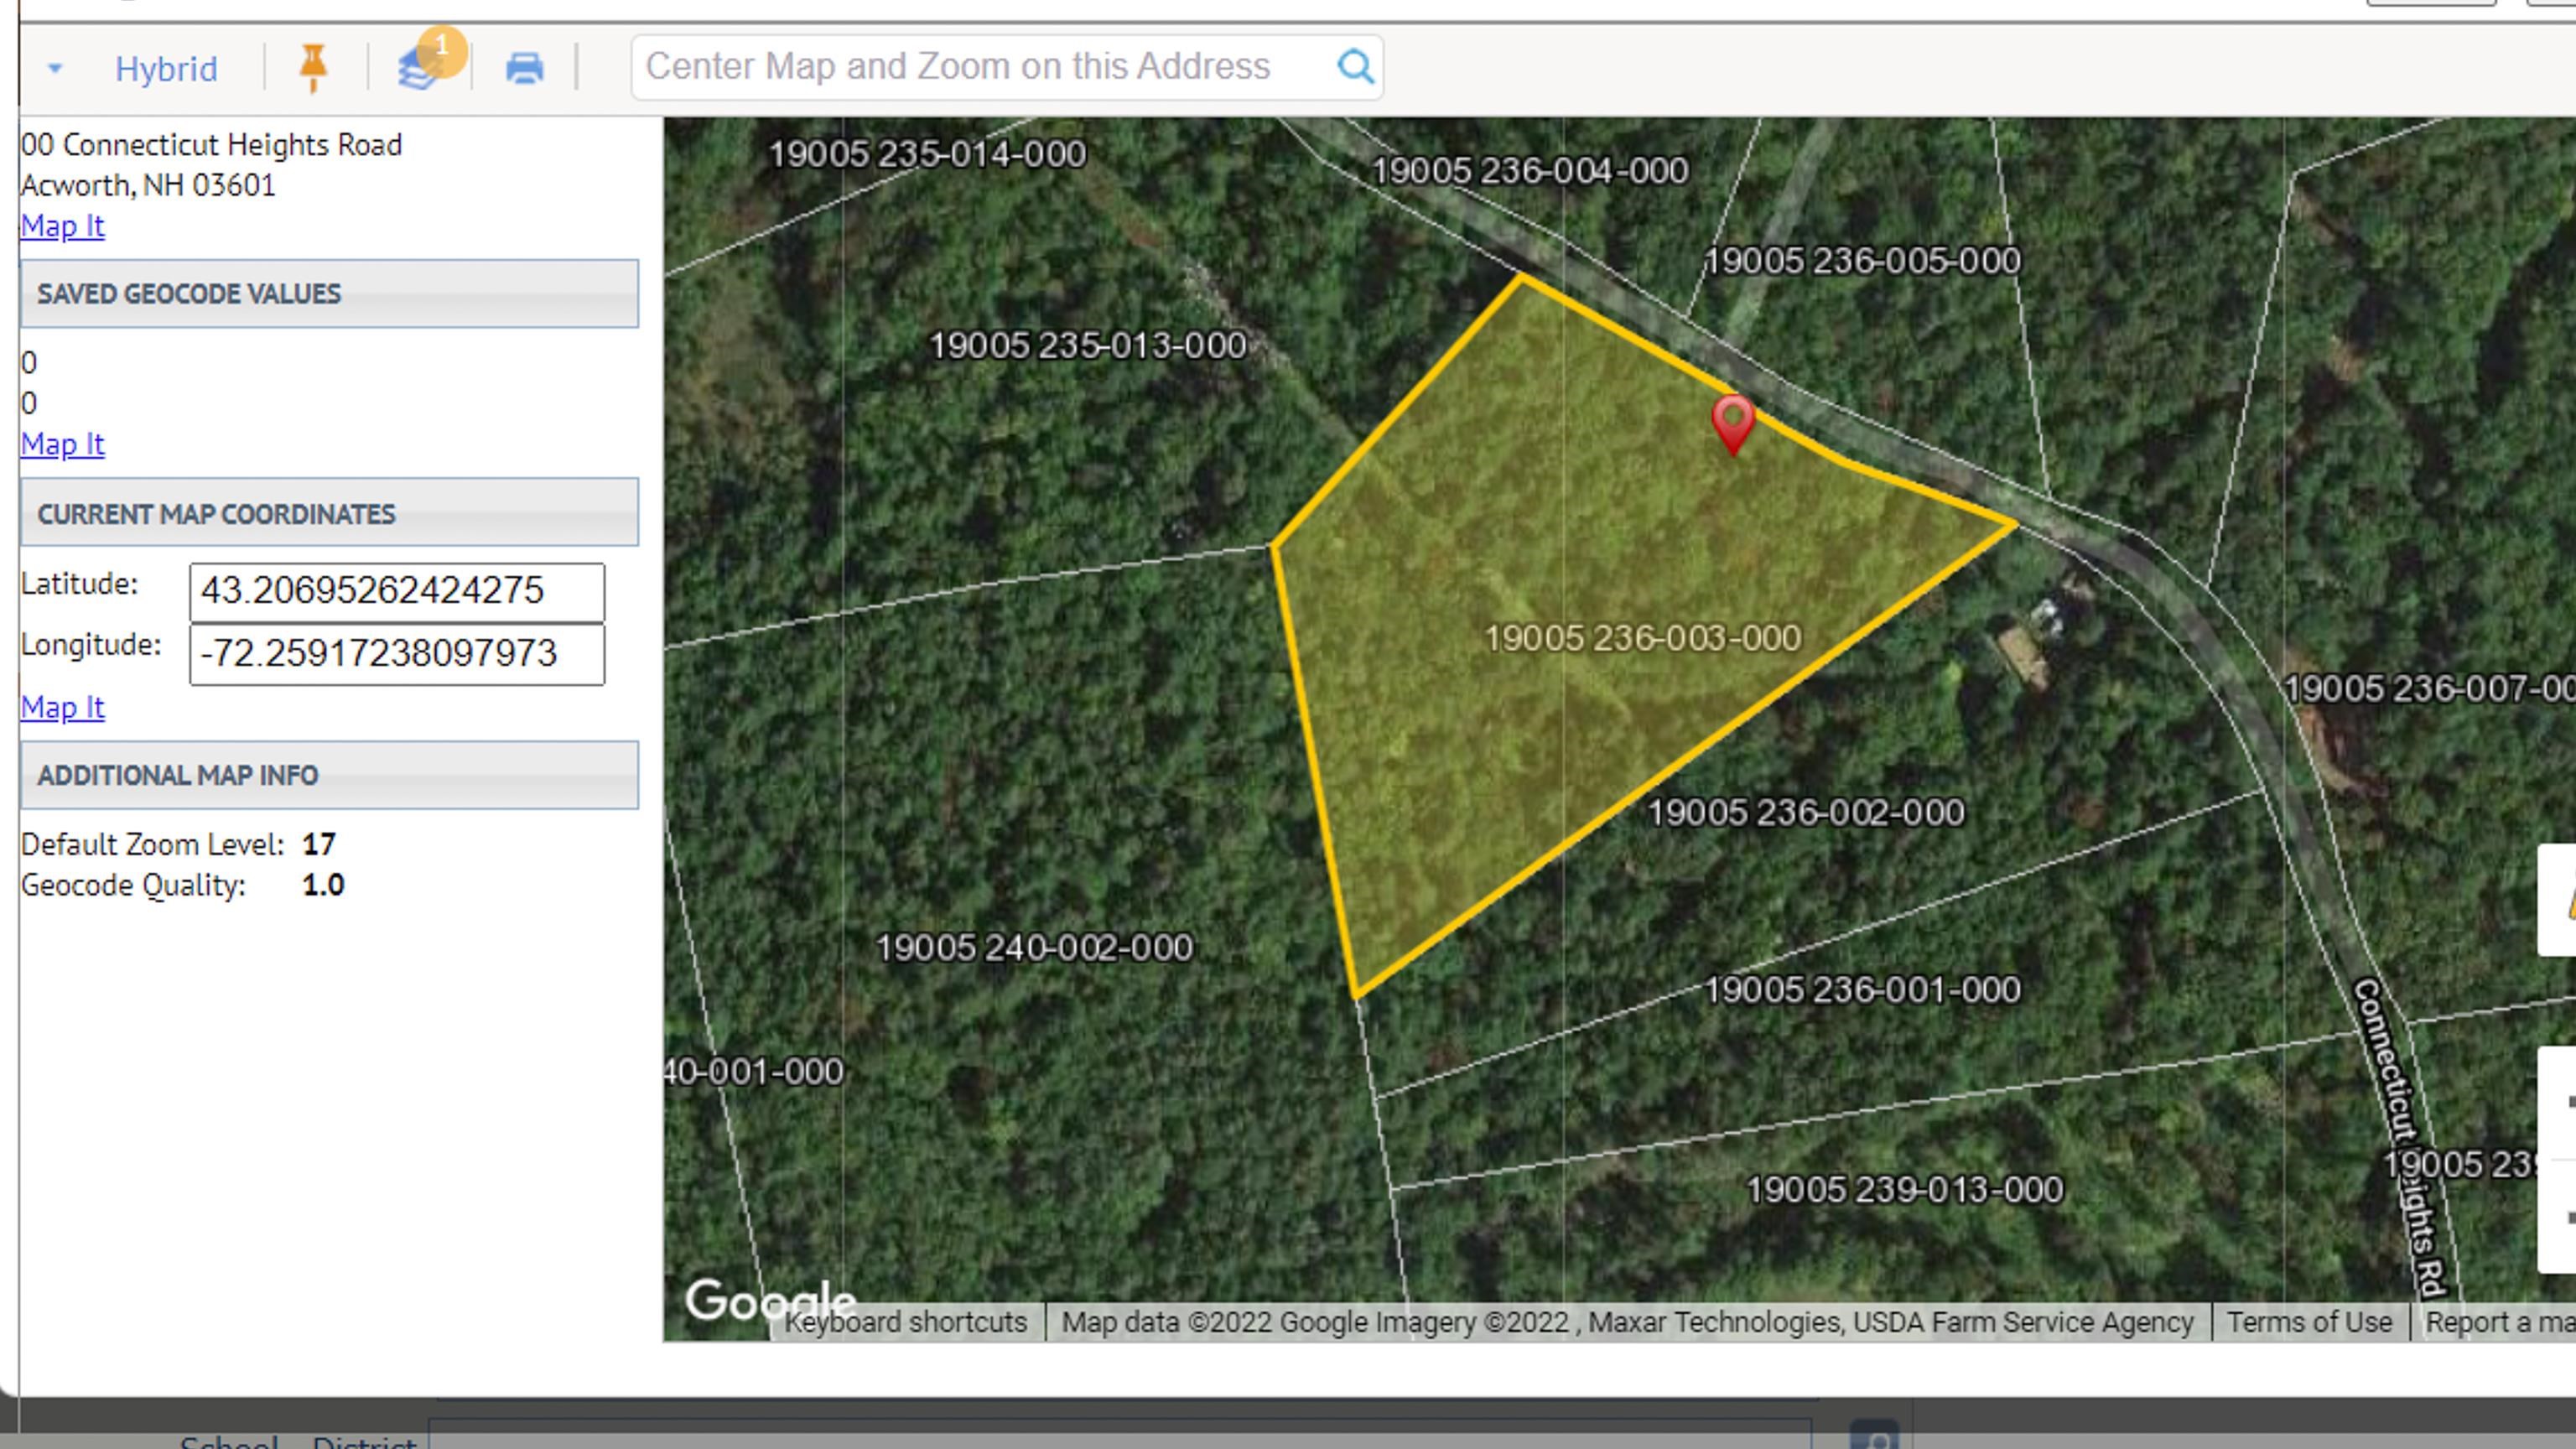Select parcel label 19005 236-002-000
Image resolution: width=2576 pixels, height=1449 pixels.
coord(1806,812)
